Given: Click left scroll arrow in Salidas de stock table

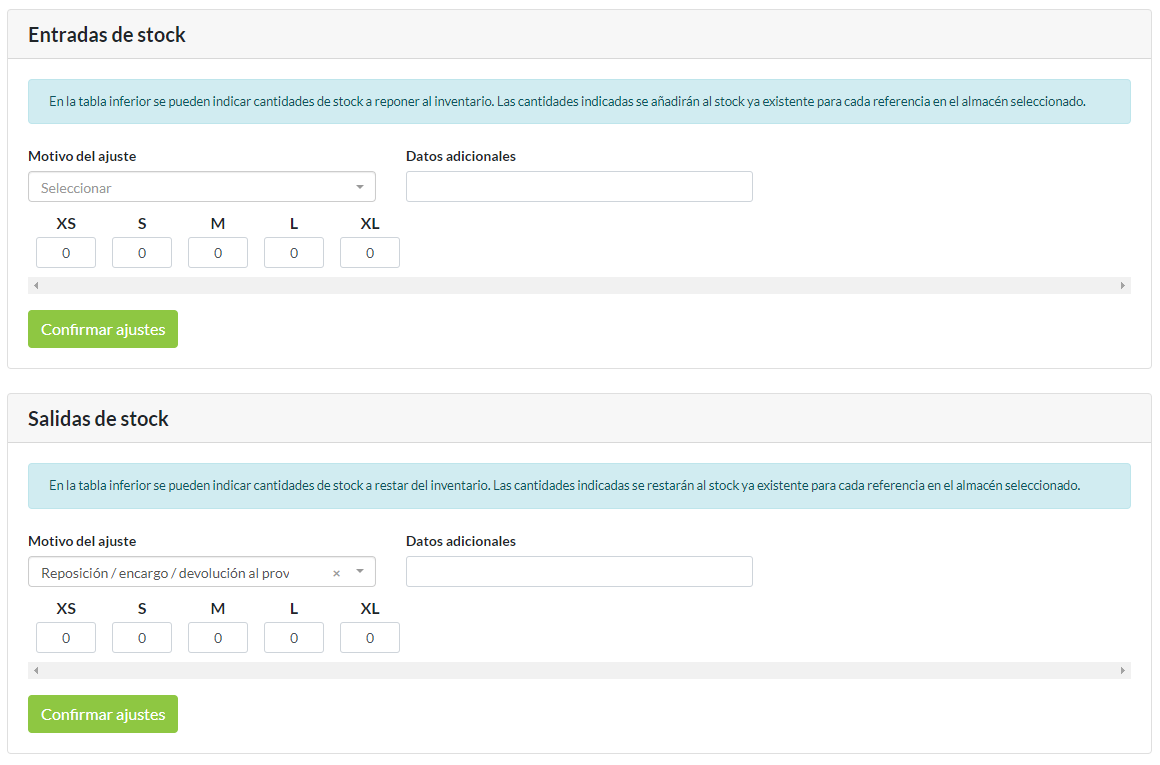Looking at the screenshot, I should 36,671.
